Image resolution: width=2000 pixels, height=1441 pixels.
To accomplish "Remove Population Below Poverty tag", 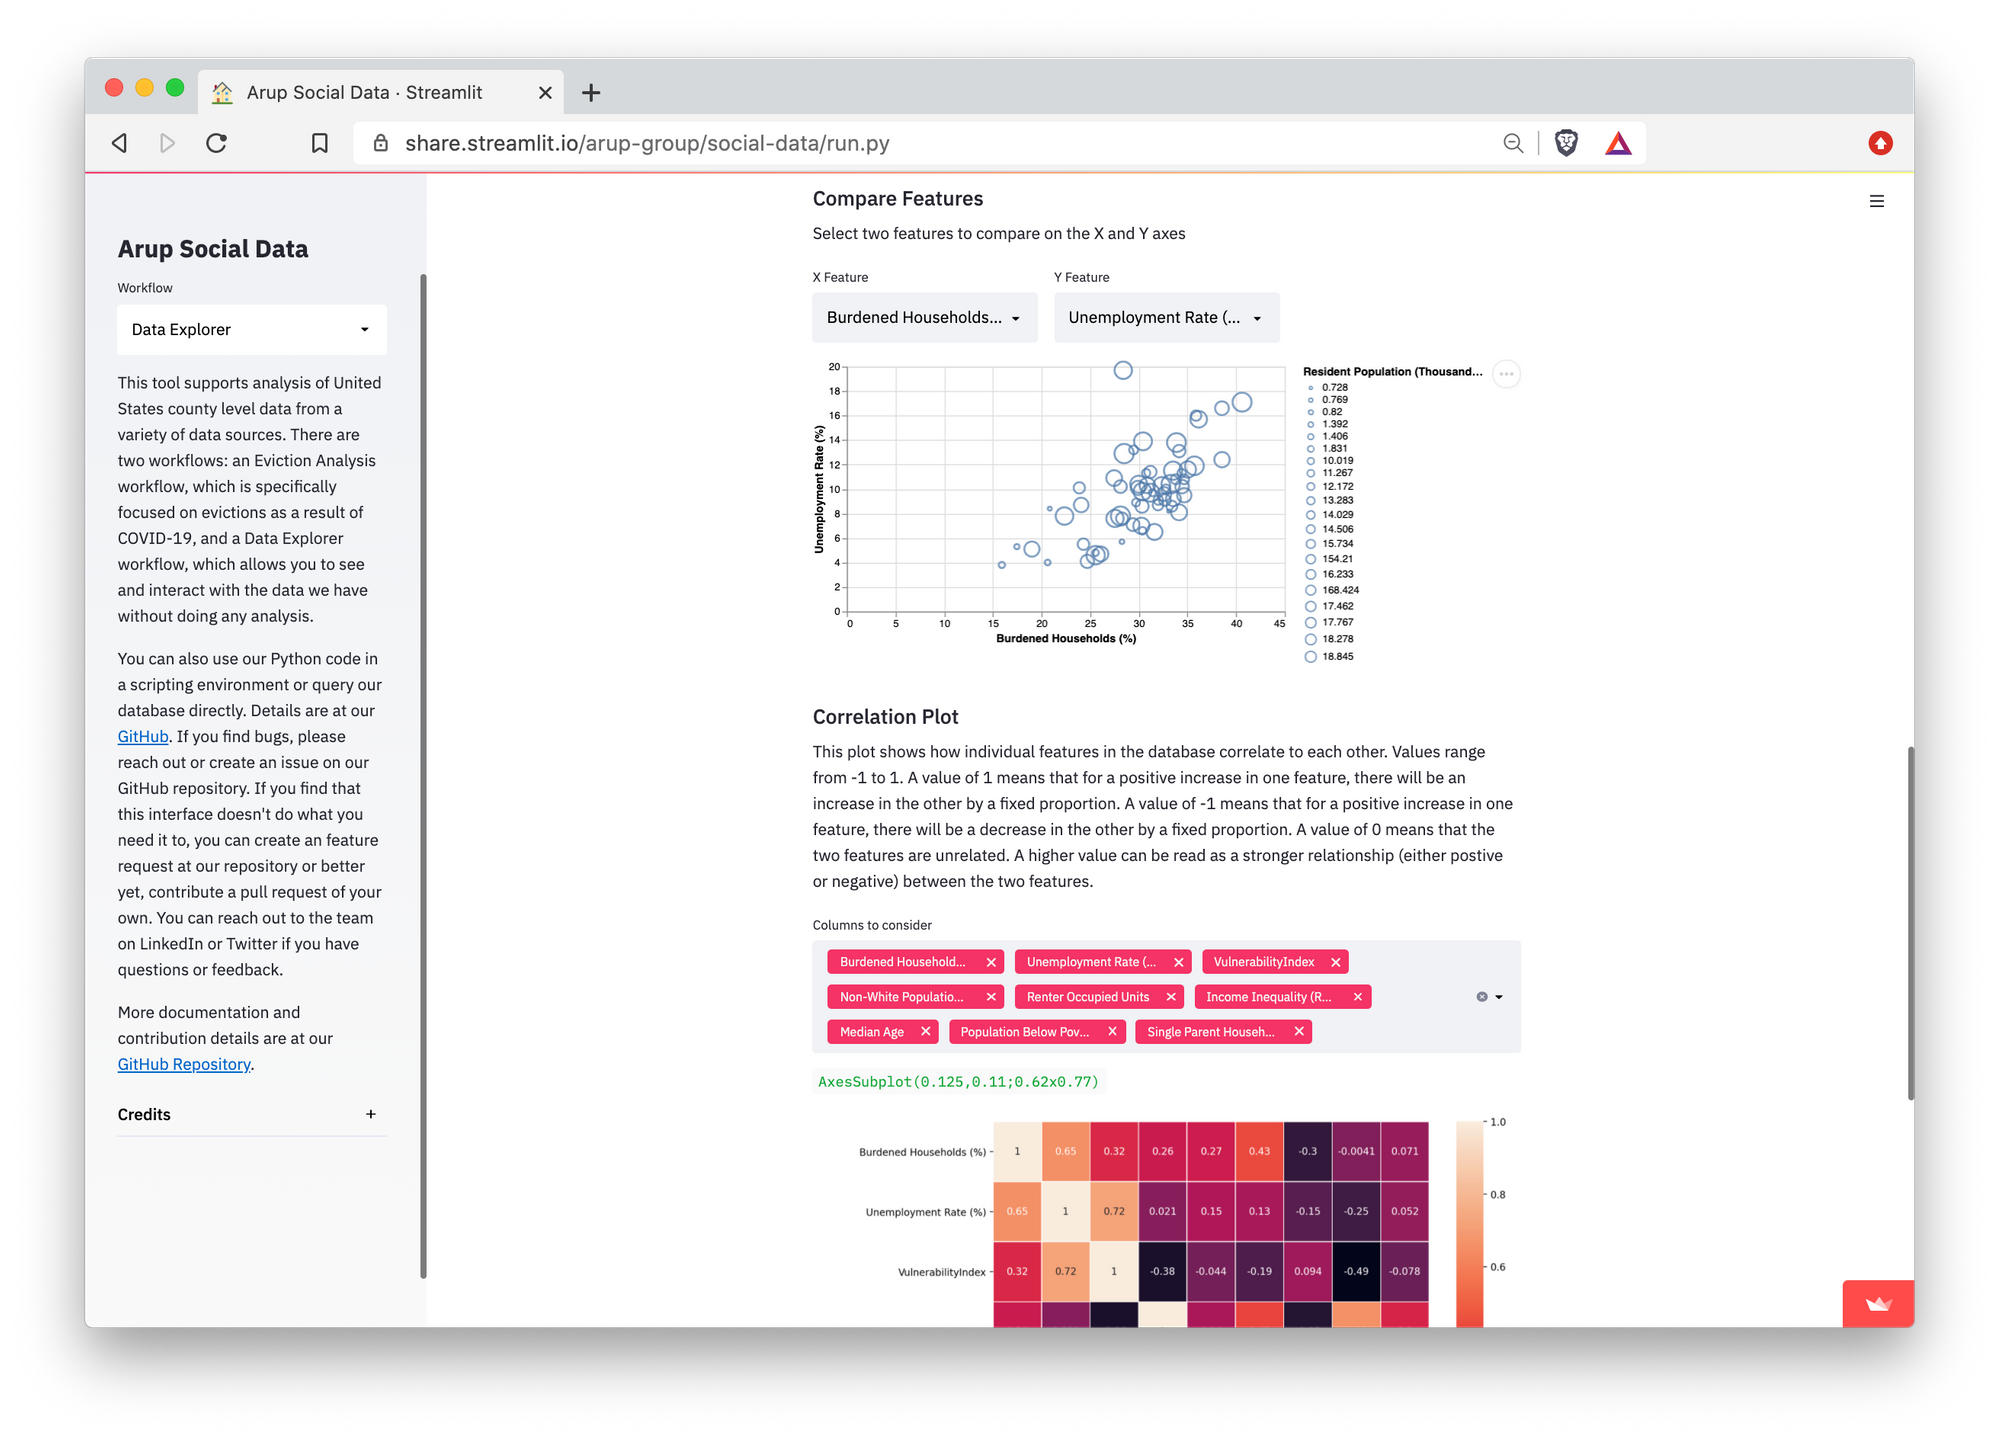I will point(1112,1032).
